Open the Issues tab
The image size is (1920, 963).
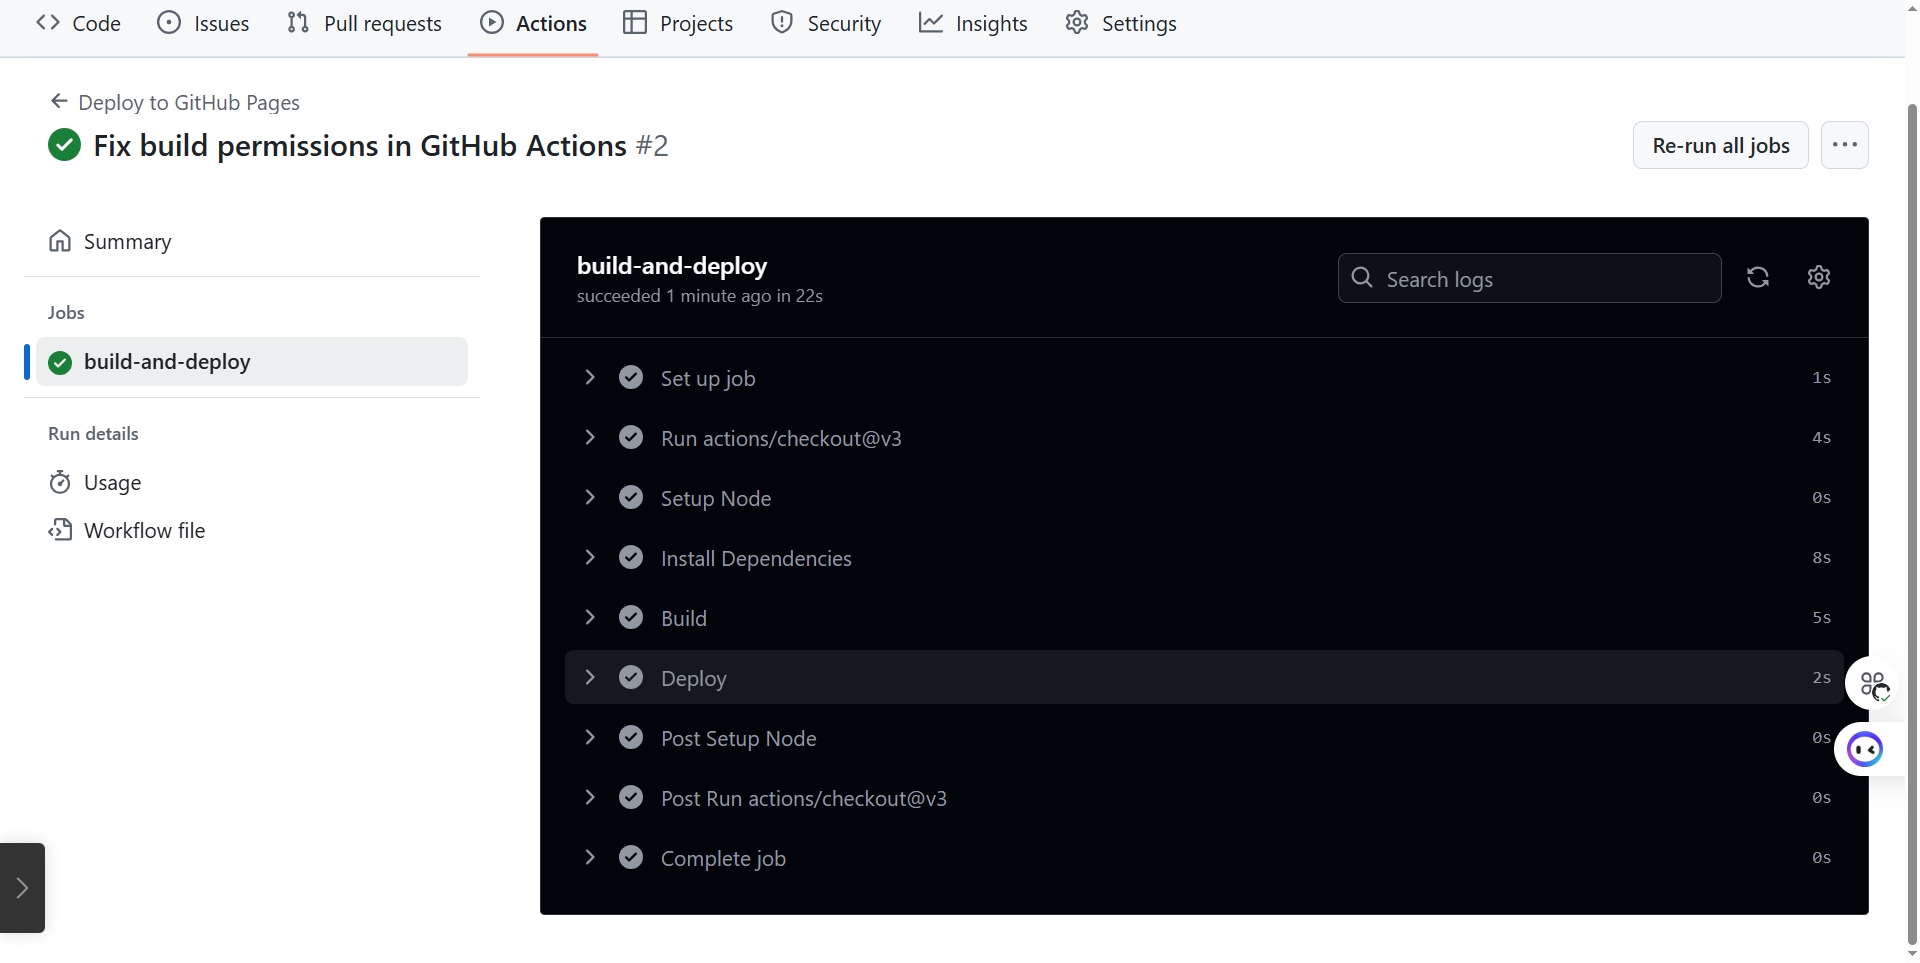pyautogui.click(x=203, y=23)
